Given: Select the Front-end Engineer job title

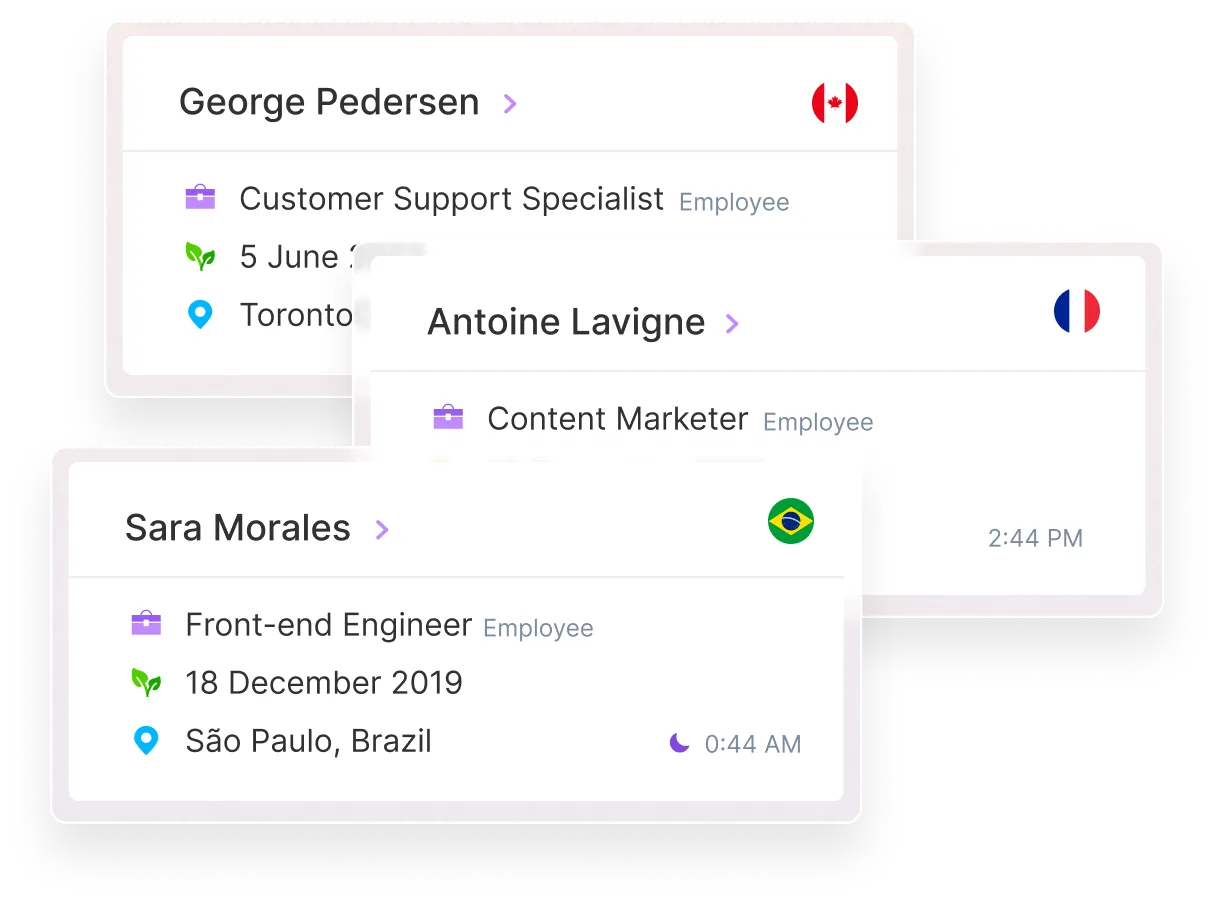Looking at the screenshot, I should (328, 625).
